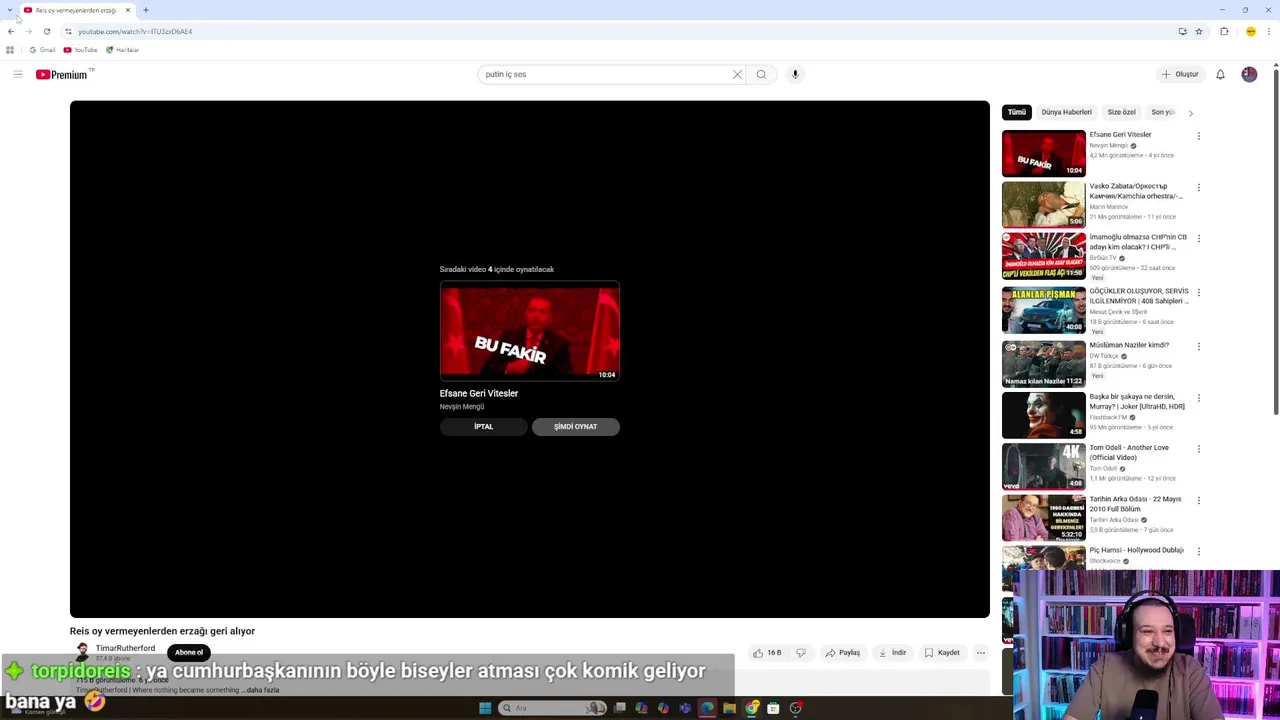Like the video with thumbs up

coord(767,653)
